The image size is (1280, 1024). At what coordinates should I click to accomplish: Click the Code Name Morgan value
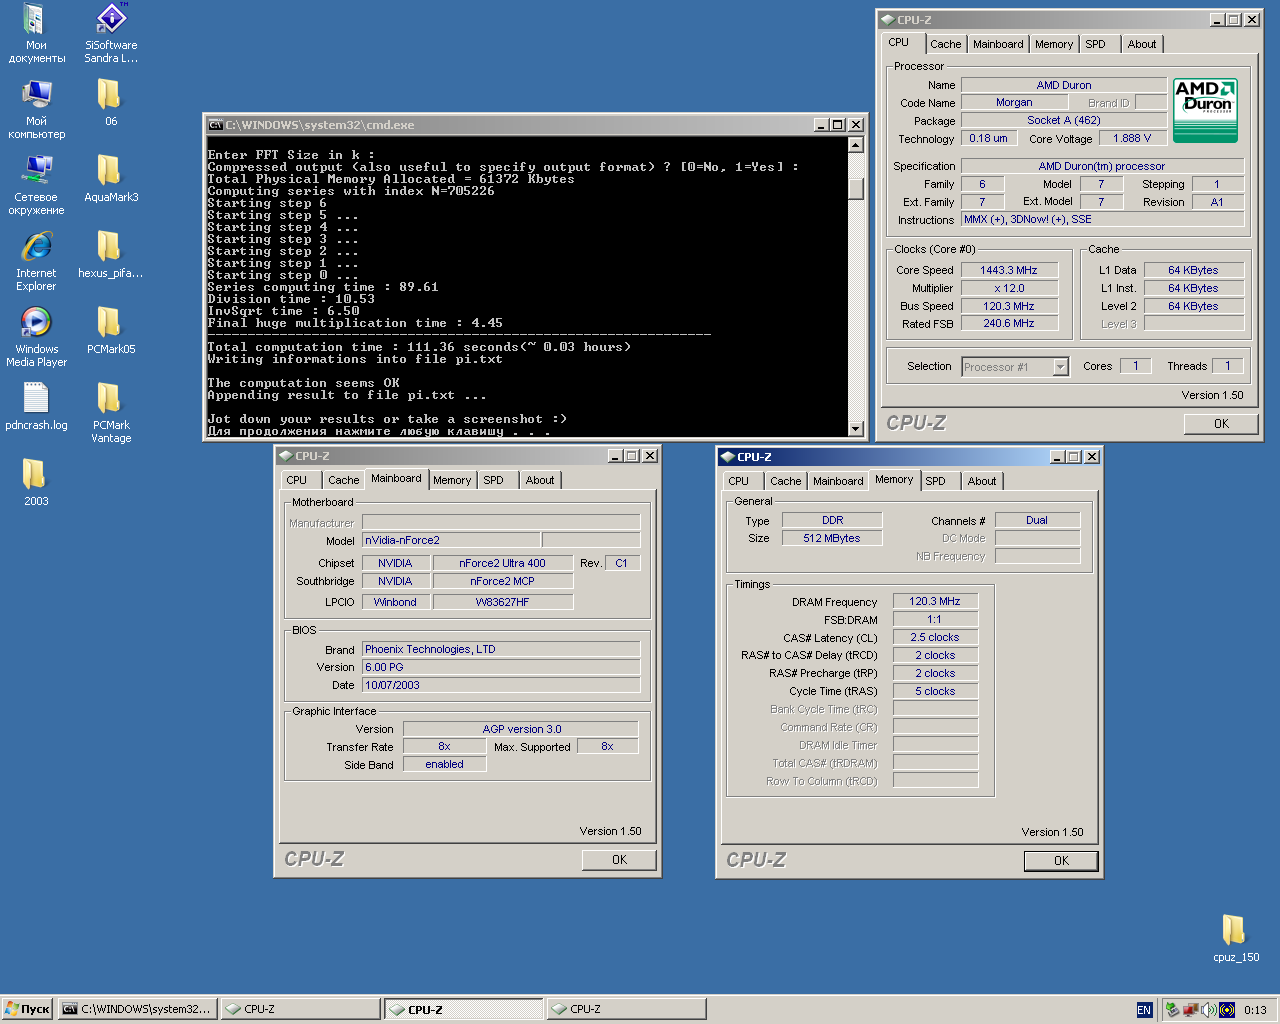pos(1014,103)
